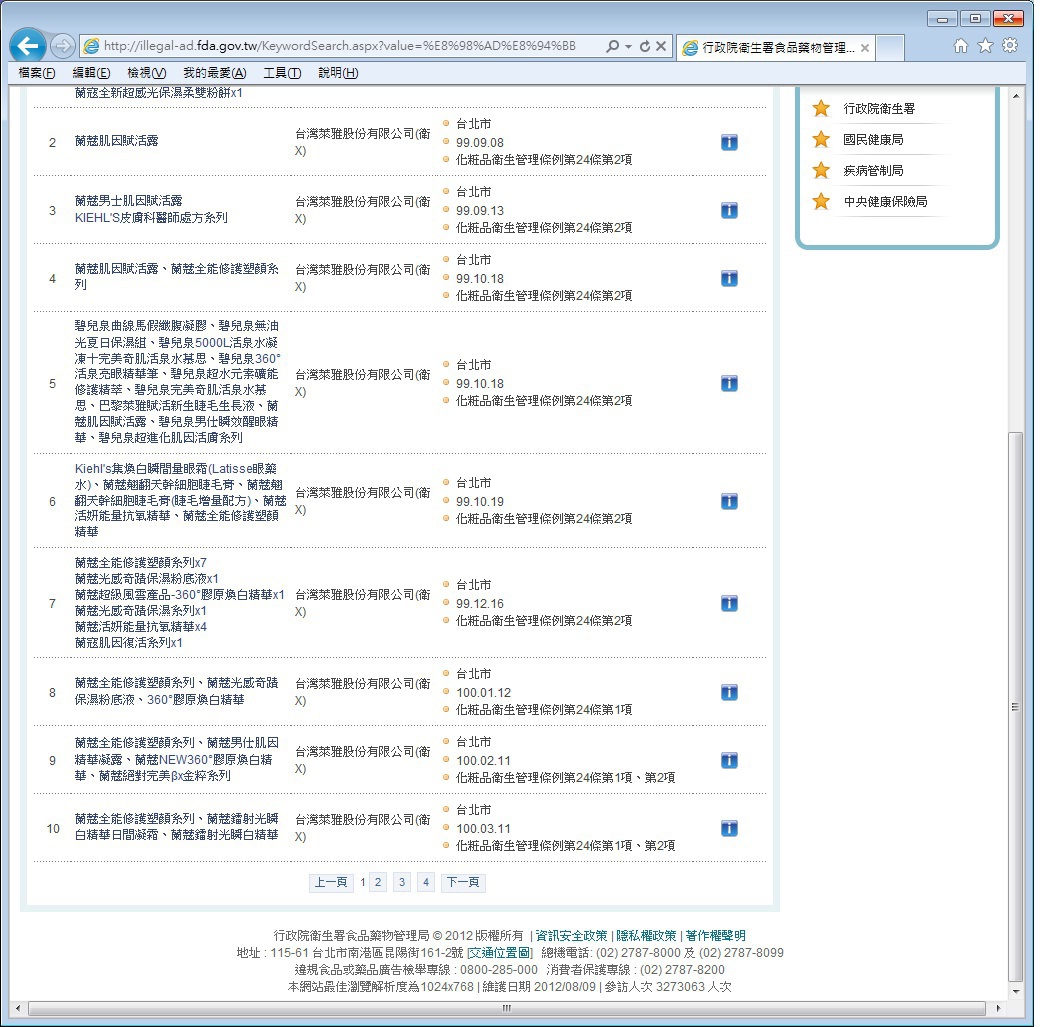Click info icon for row 6 dated 99.10.19

pyautogui.click(x=729, y=501)
